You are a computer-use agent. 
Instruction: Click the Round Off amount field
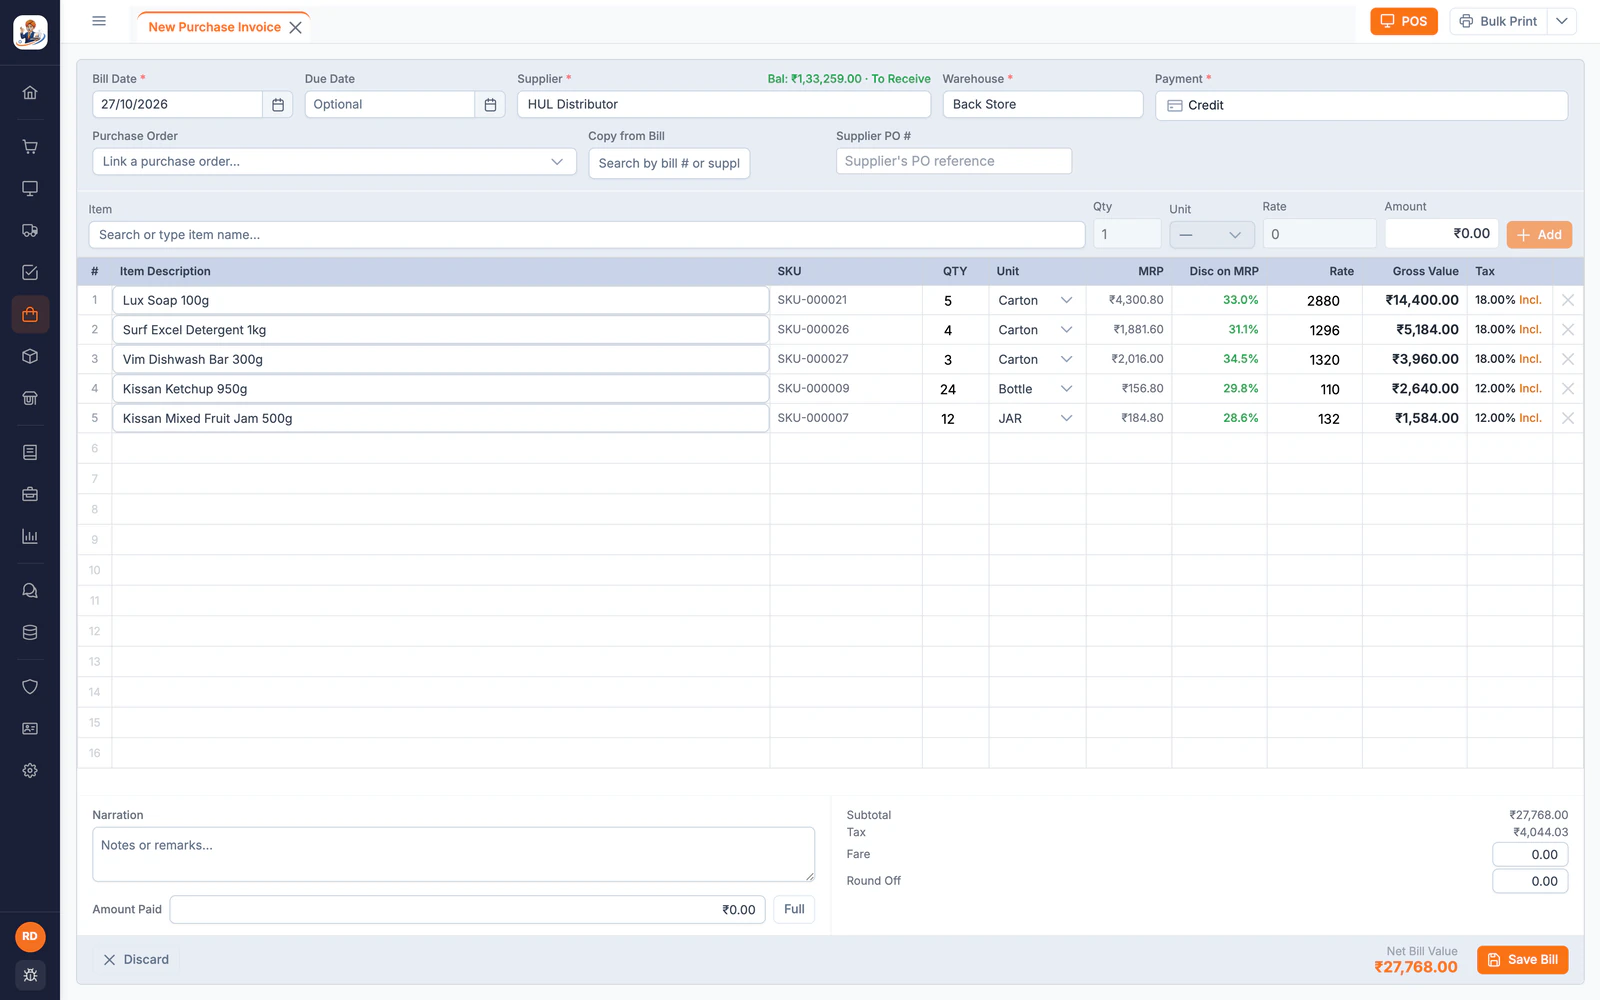tap(1530, 881)
